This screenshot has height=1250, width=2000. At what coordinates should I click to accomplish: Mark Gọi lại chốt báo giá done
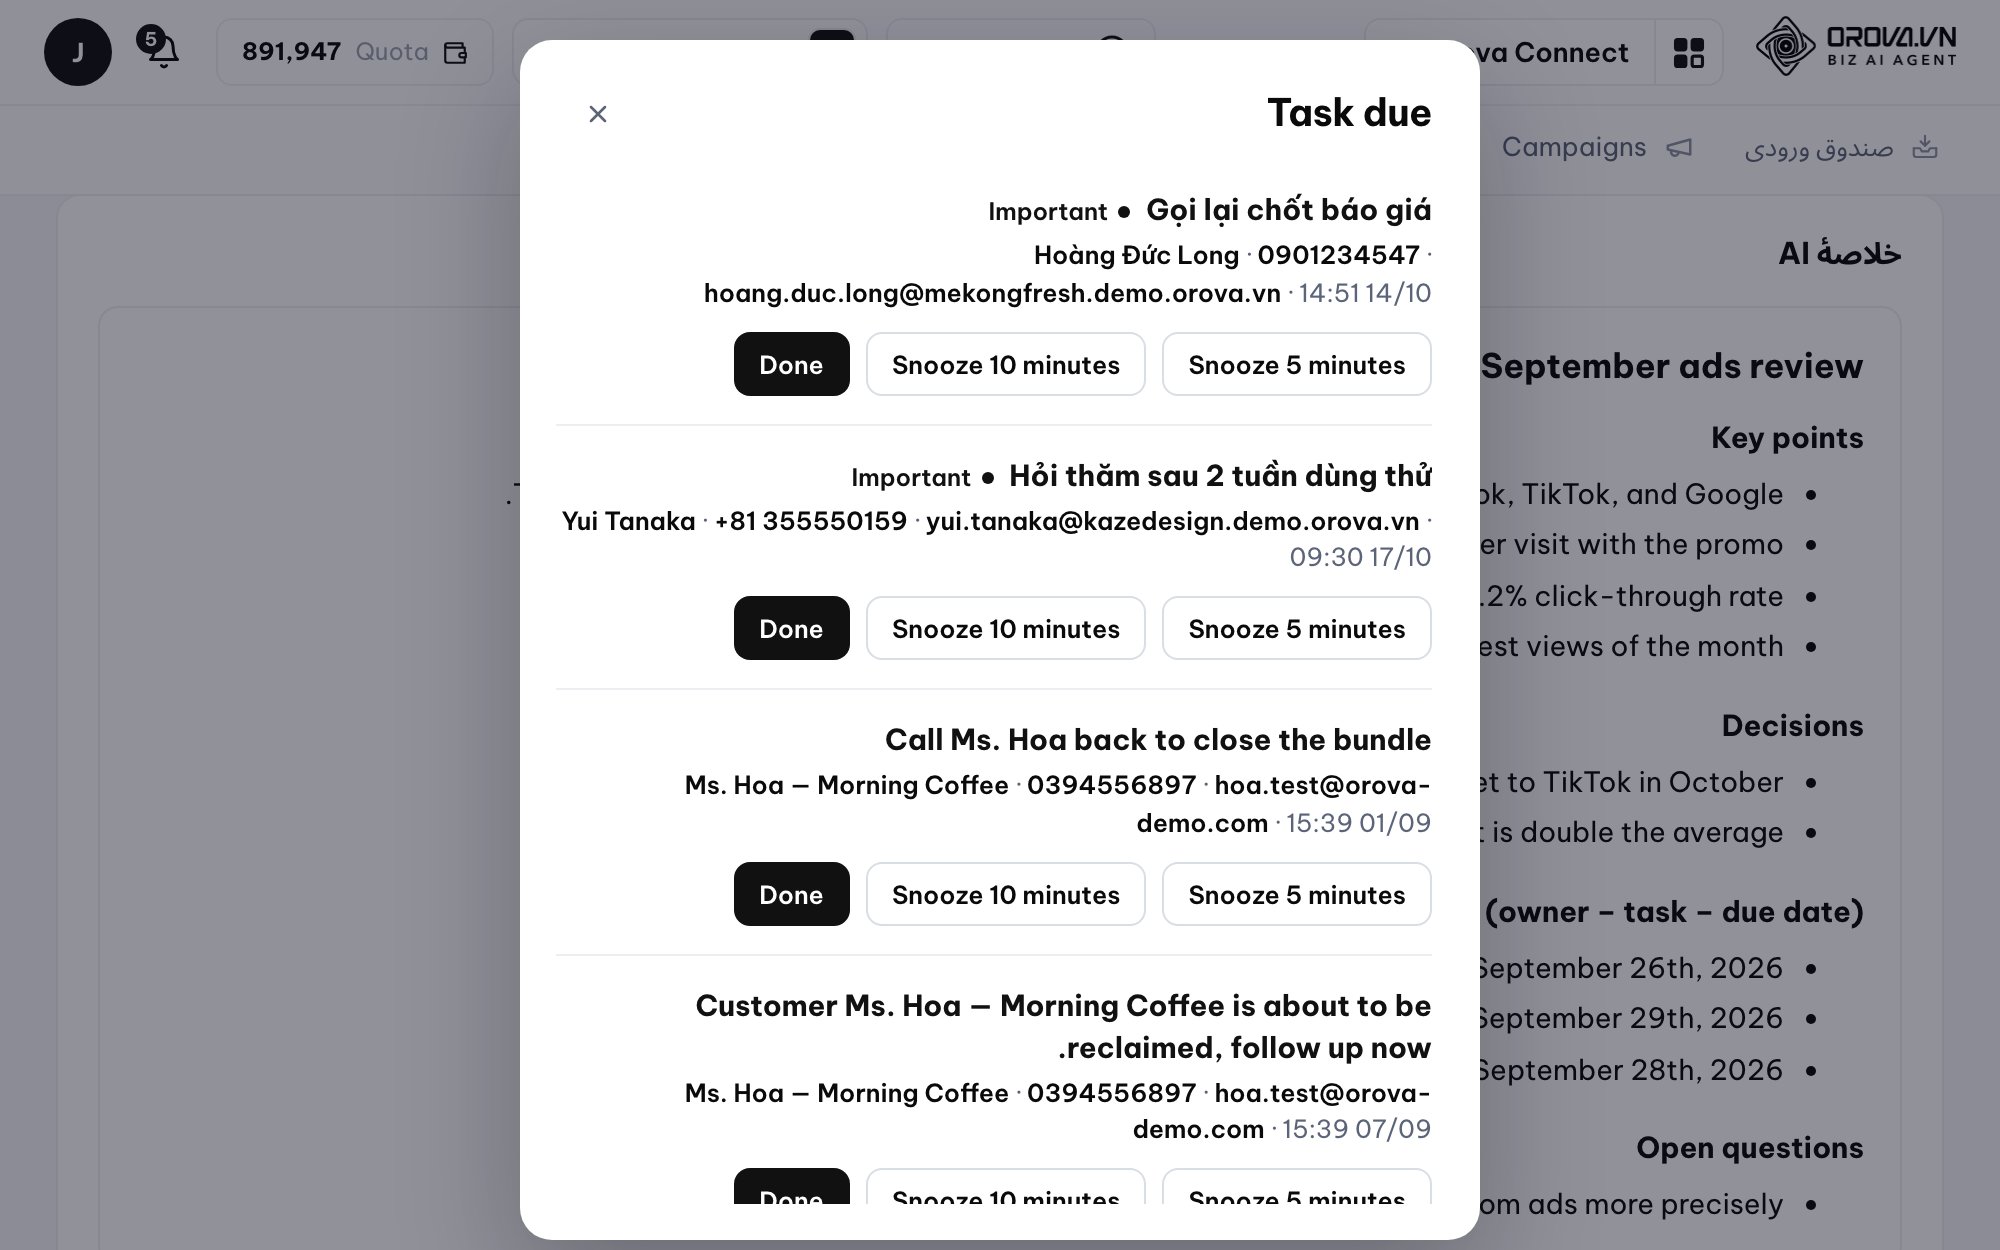(791, 364)
